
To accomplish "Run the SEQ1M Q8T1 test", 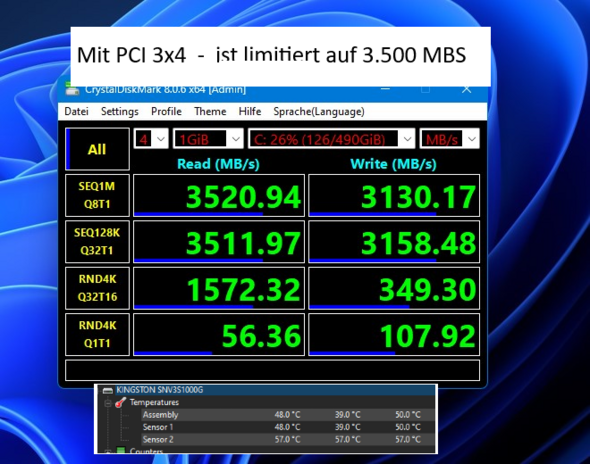I will (x=97, y=195).
